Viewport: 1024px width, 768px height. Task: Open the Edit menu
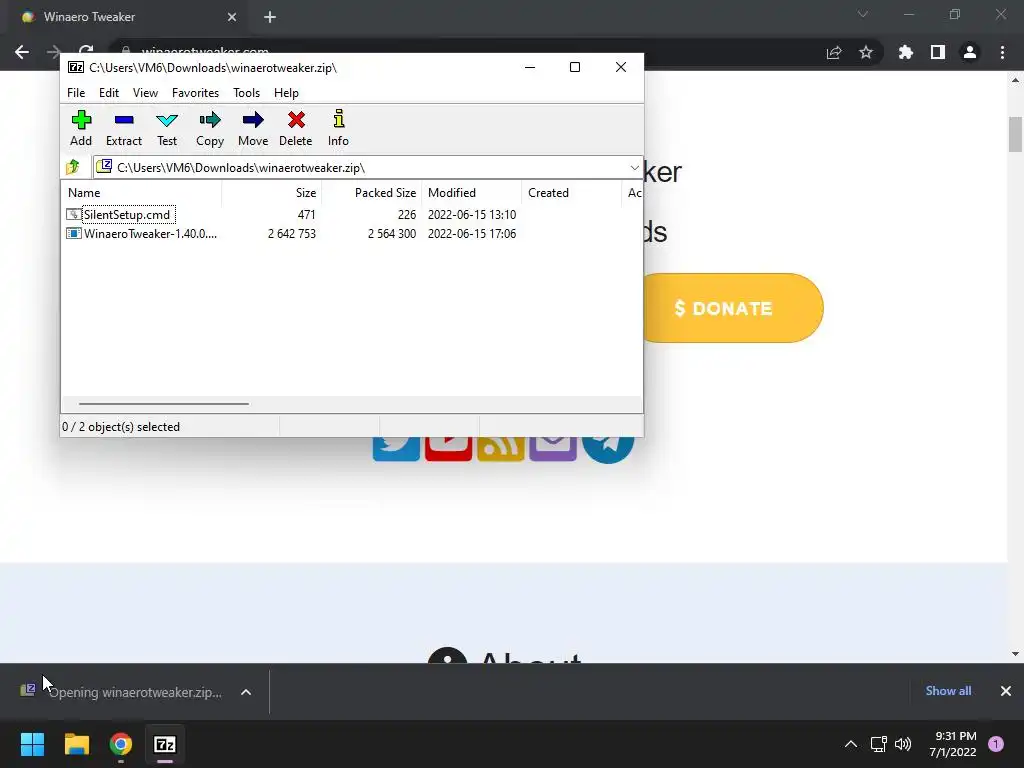pos(108,93)
